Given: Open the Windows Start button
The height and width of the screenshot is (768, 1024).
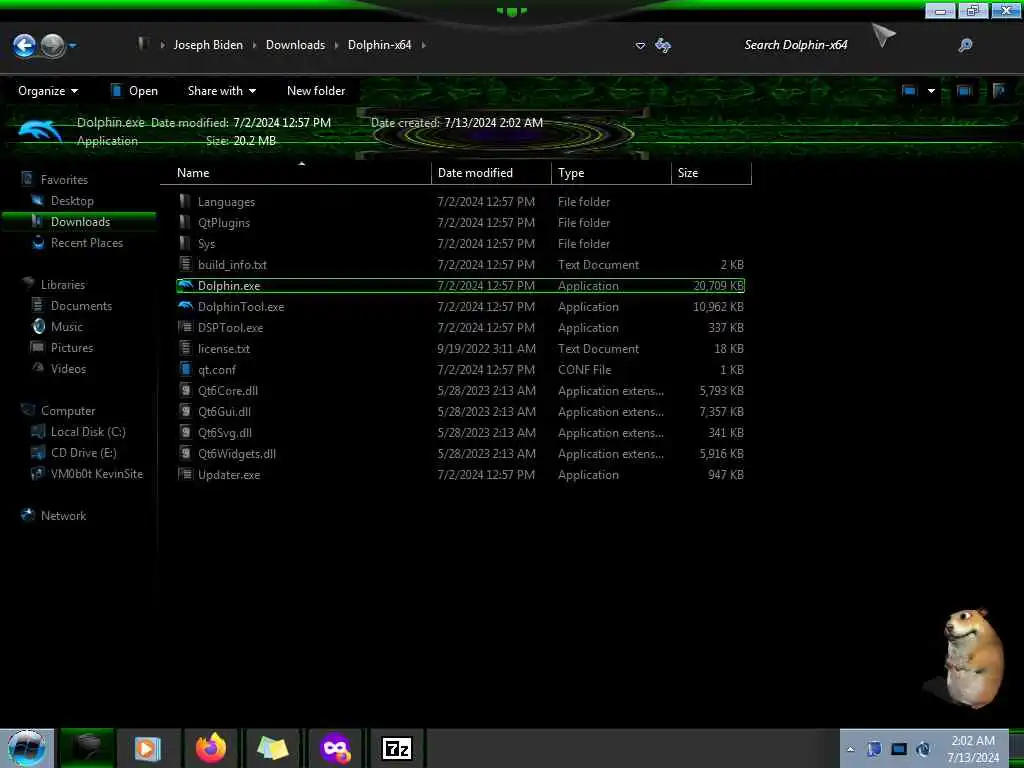Looking at the screenshot, I should (x=26, y=748).
